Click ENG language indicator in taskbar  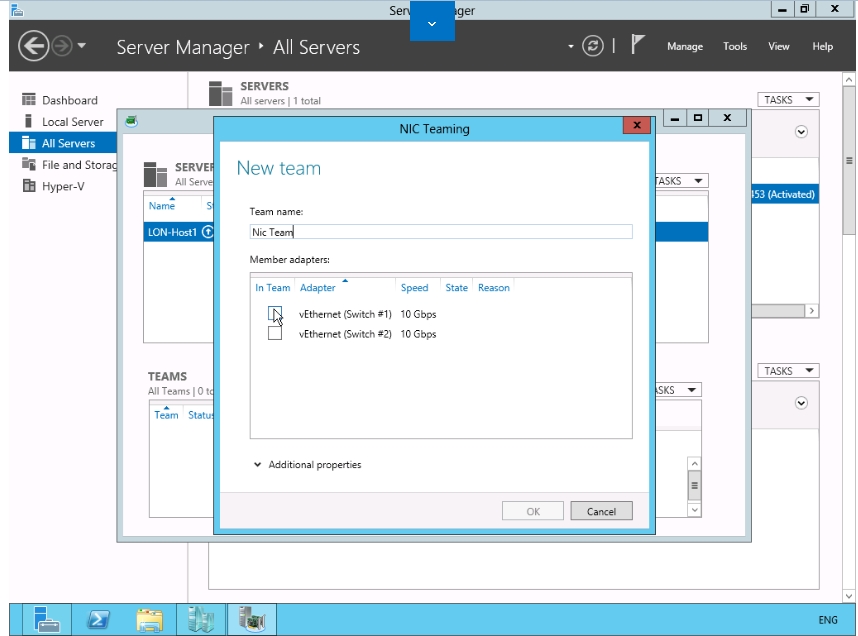coord(827,620)
